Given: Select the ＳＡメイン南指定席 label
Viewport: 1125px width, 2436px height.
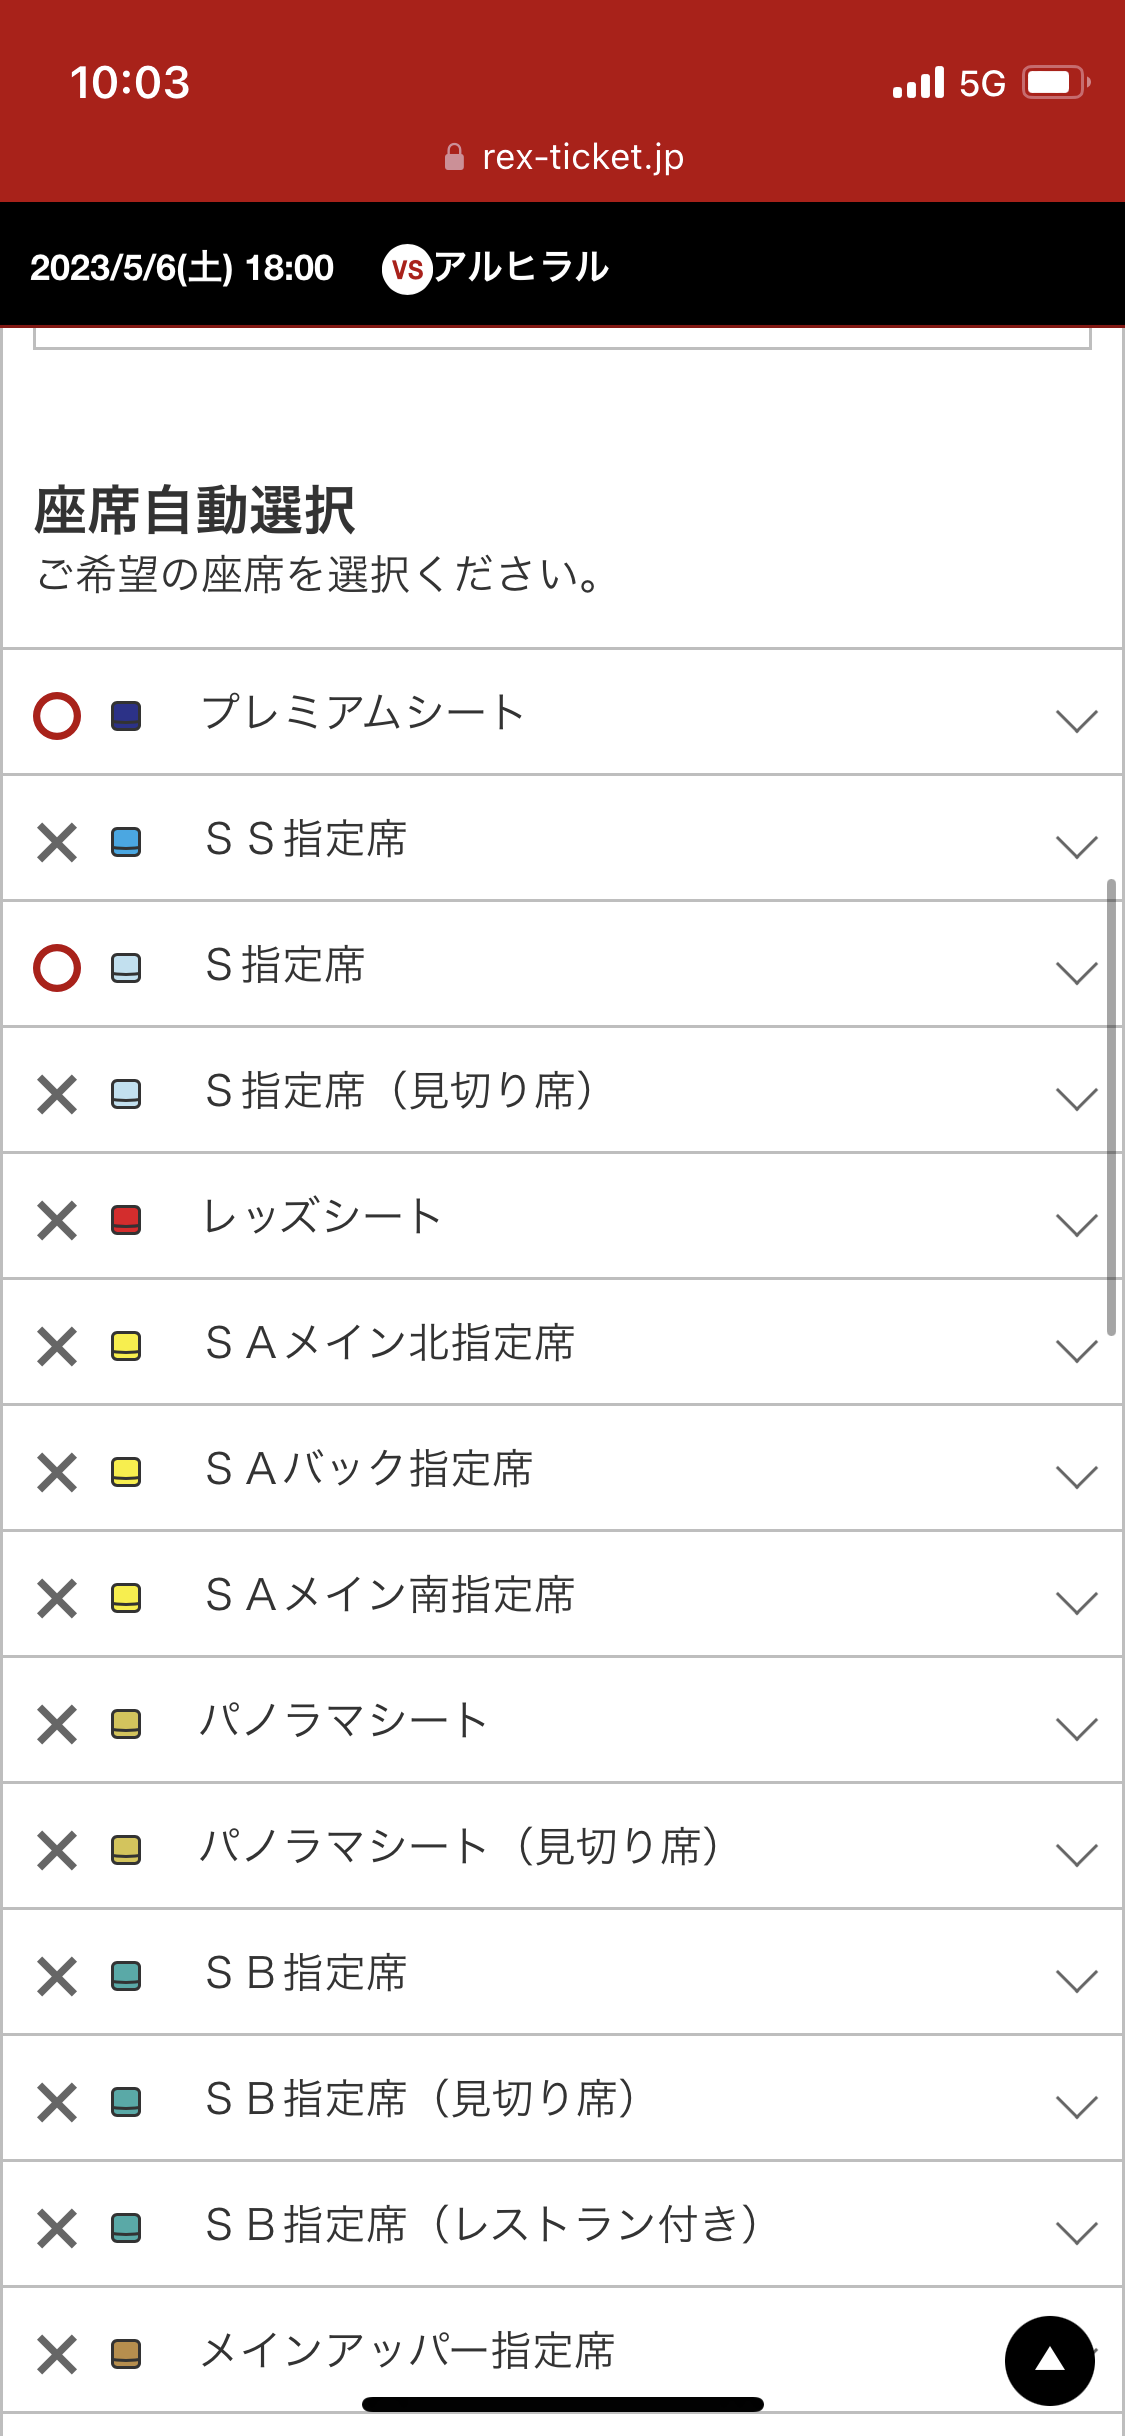Looking at the screenshot, I should (x=390, y=1595).
